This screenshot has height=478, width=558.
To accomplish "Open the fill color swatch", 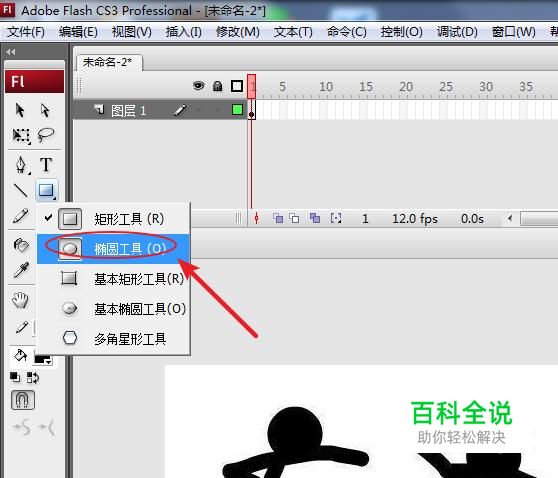I will (x=43, y=360).
